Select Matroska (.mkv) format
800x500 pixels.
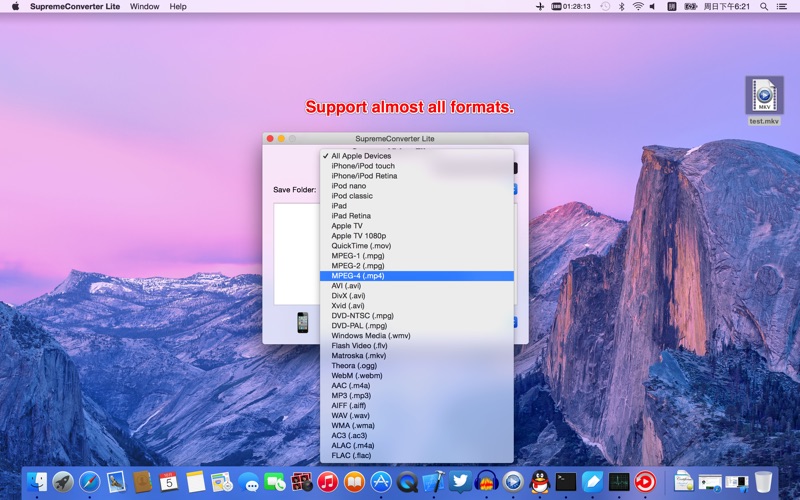tap(416, 356)
